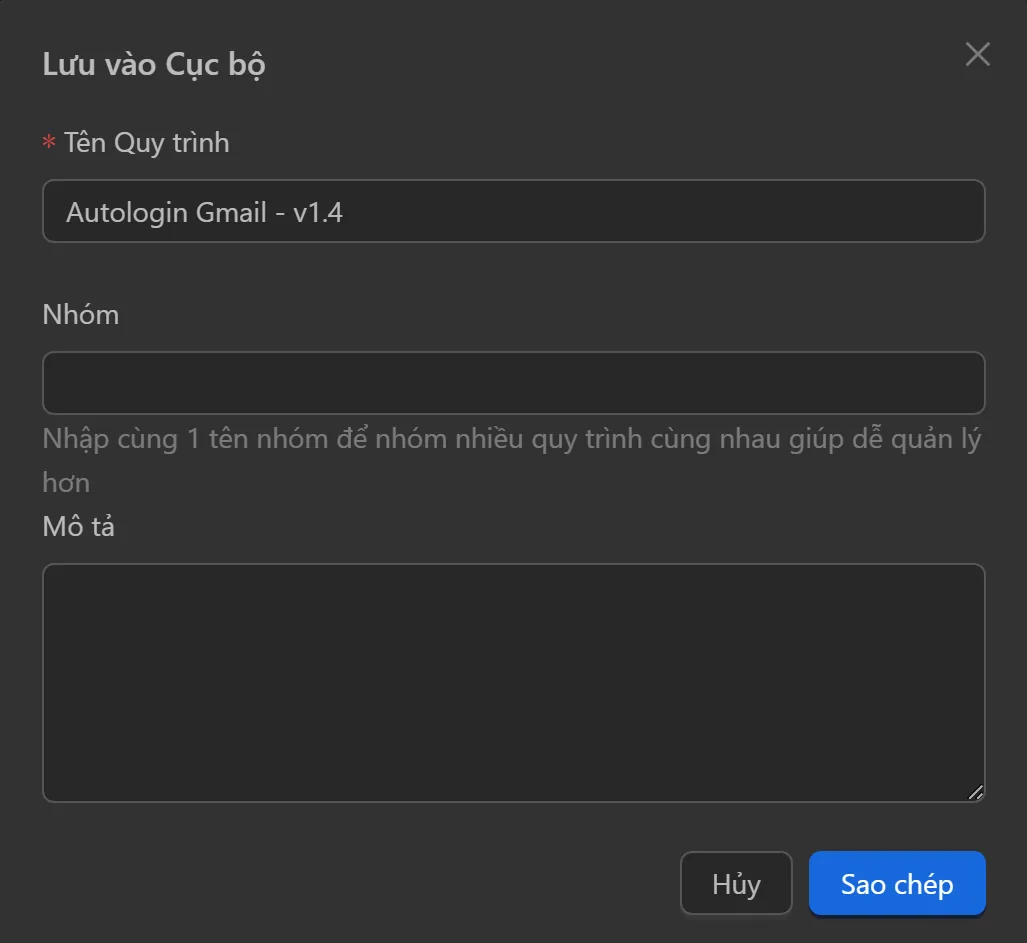Confirm save by clicking Sao chép

(896, 883)
